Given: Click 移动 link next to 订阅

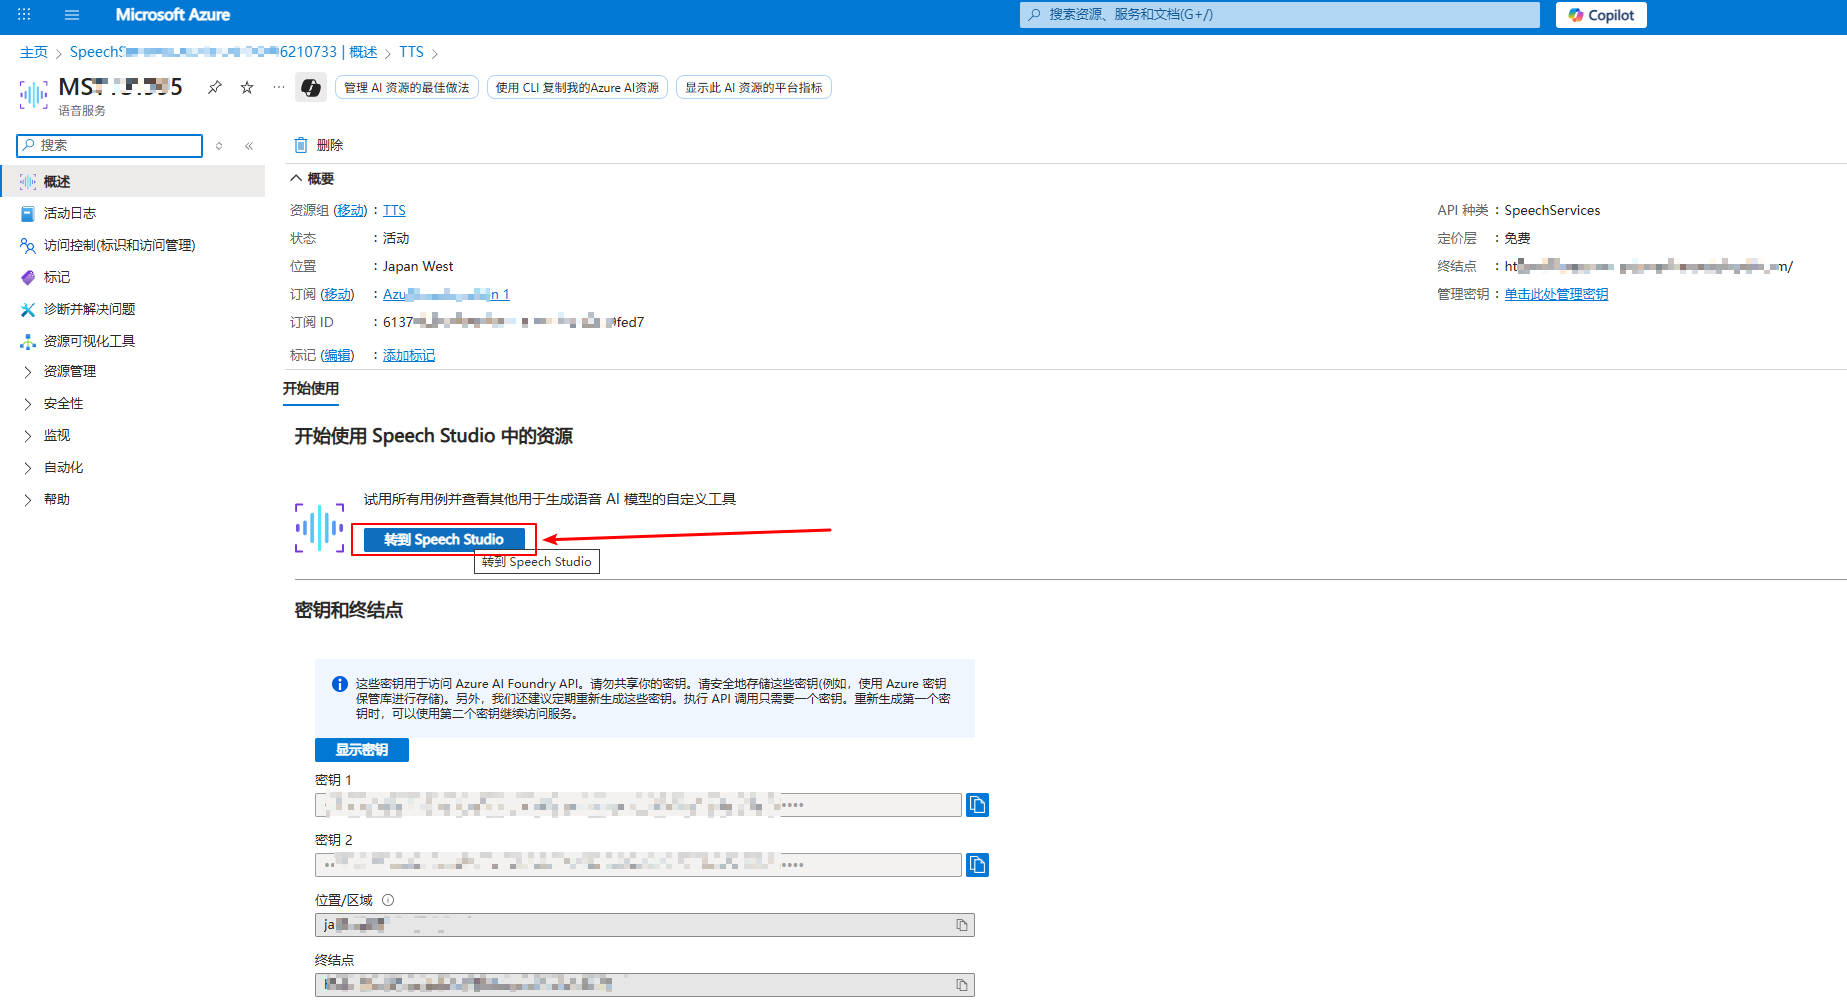Looking at the screenshot, I should pyautogui.click(x=337, y=295).
